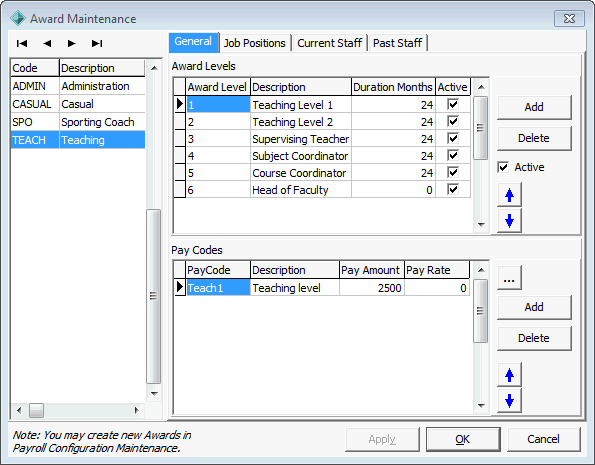The width and height of the screenshot is (595, 465).
Task: Move pay code down with blue arrow
Action: coord(509,400)
